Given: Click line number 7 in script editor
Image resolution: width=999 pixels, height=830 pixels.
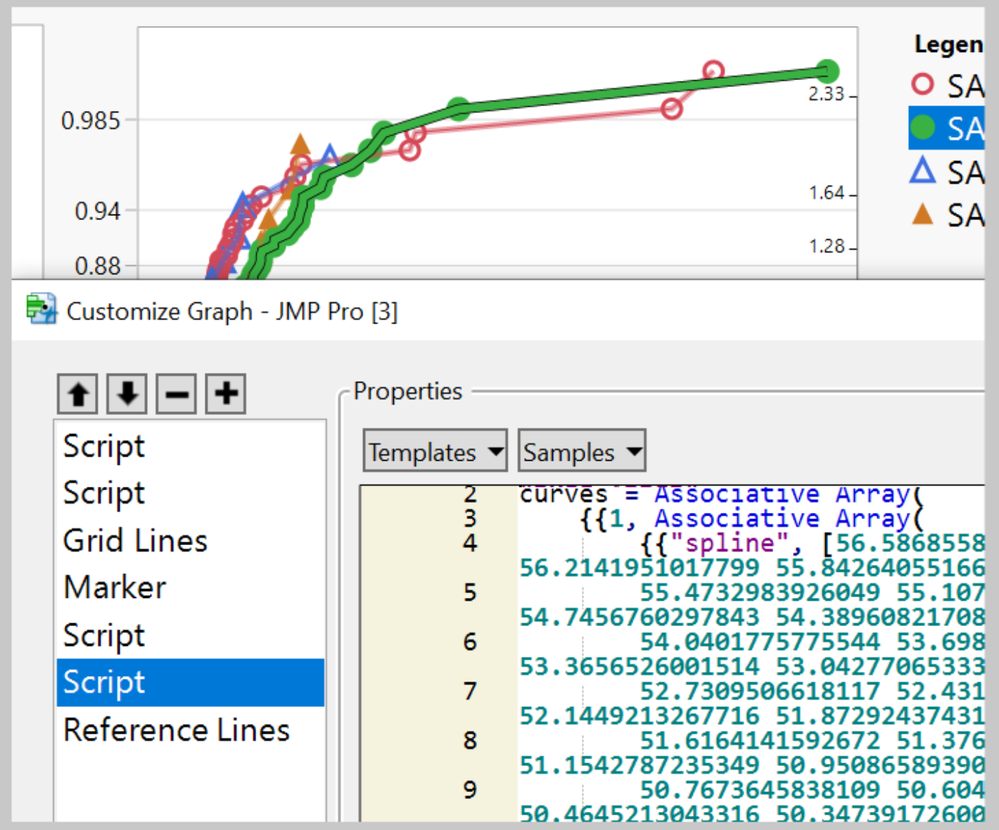Looking at the screenshot, I should pyautogui.click(x=470, y=691).
